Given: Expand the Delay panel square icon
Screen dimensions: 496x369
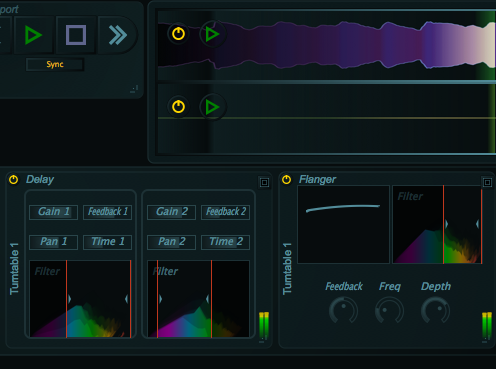Looking at the screenshot, I should (264, 182).
